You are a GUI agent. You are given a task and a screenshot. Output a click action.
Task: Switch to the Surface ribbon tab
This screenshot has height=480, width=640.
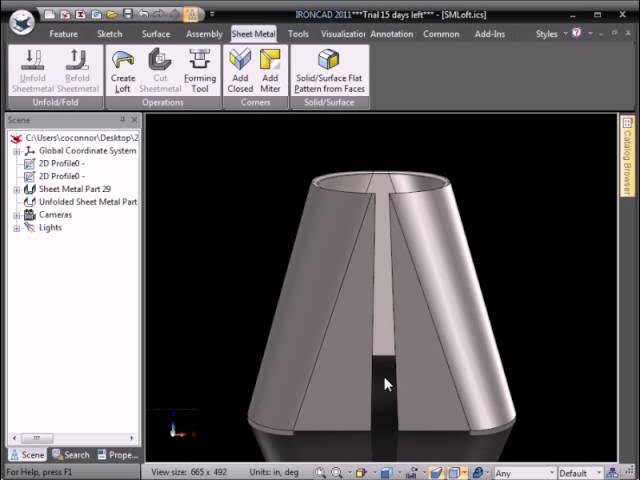[x=156, y=34]
